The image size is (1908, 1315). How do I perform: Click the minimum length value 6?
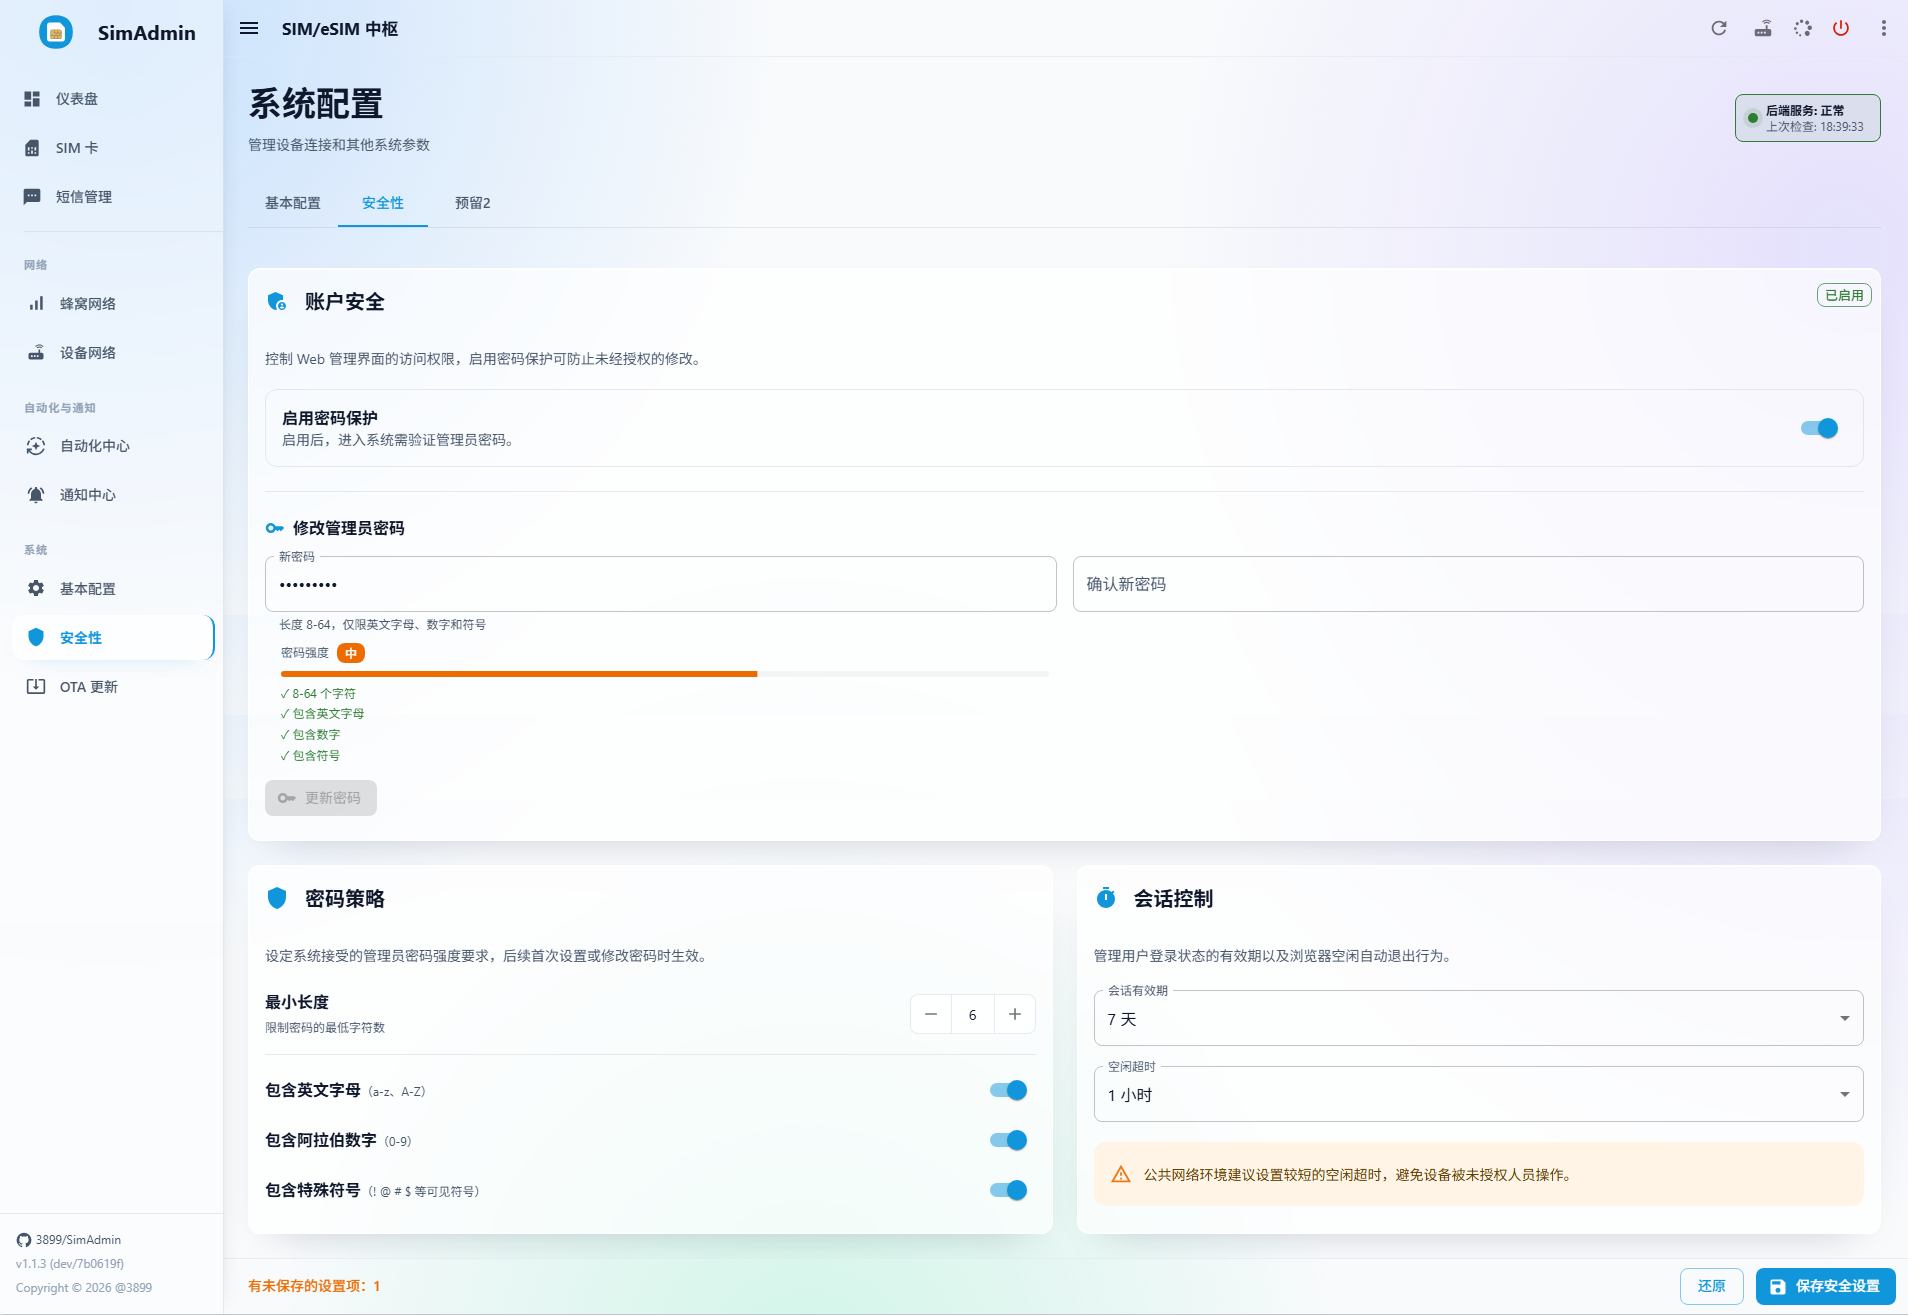point(973,1014)
